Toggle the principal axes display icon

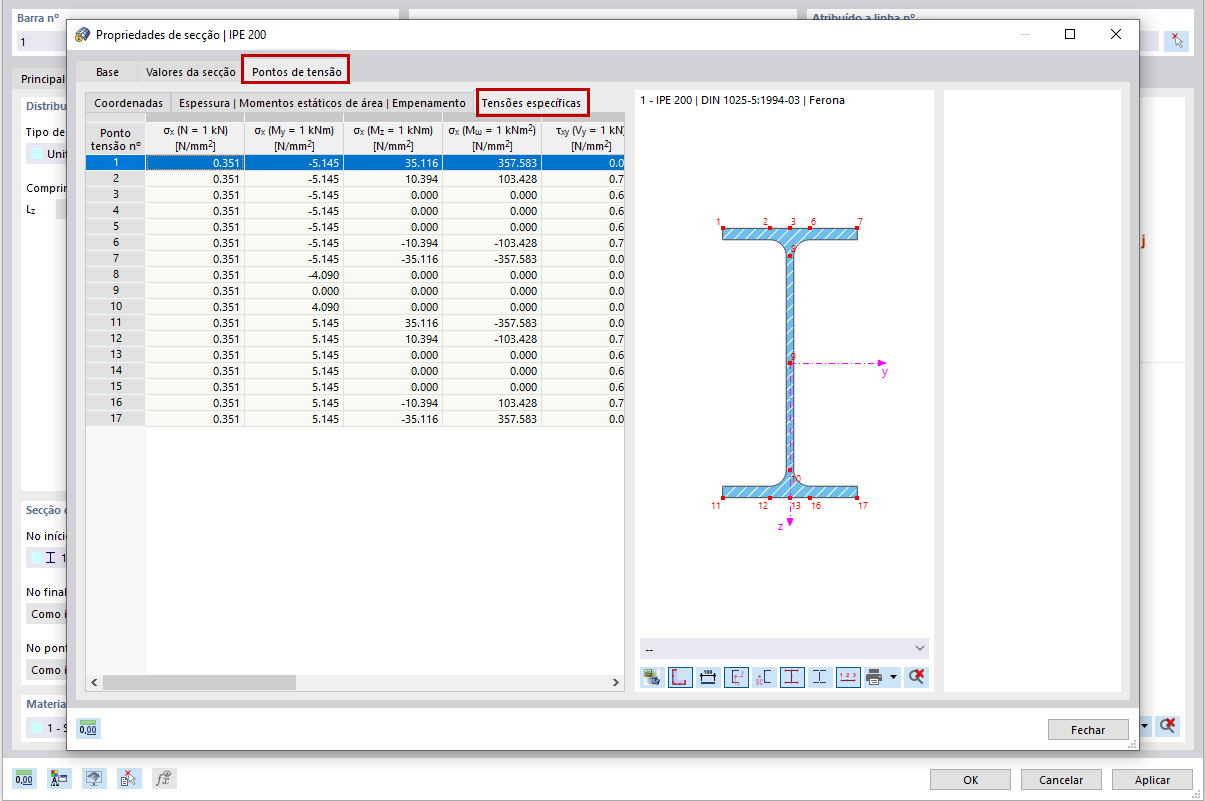click(x=736, y=677)
